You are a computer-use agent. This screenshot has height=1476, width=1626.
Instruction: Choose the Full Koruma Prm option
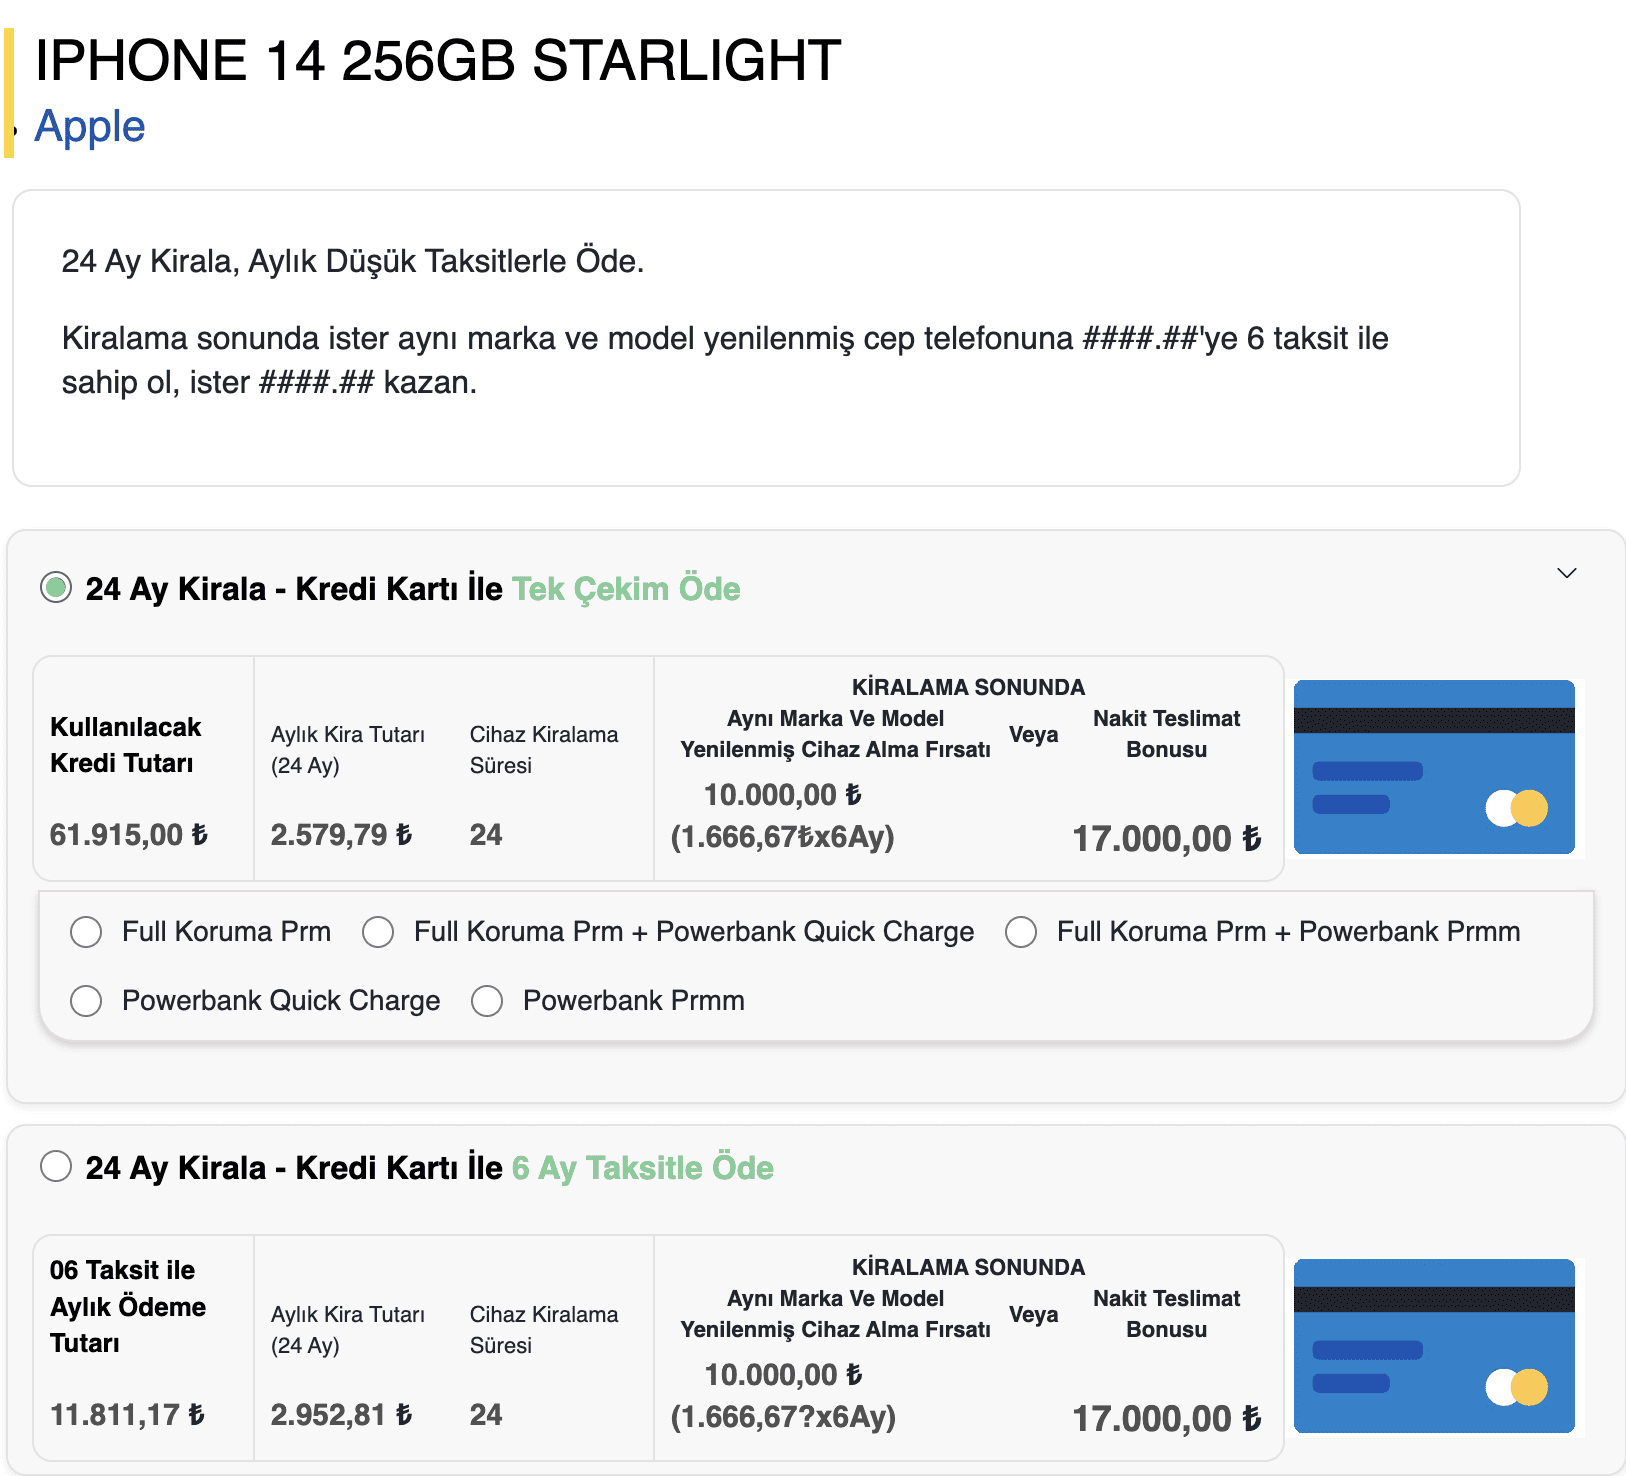point(87,932)
